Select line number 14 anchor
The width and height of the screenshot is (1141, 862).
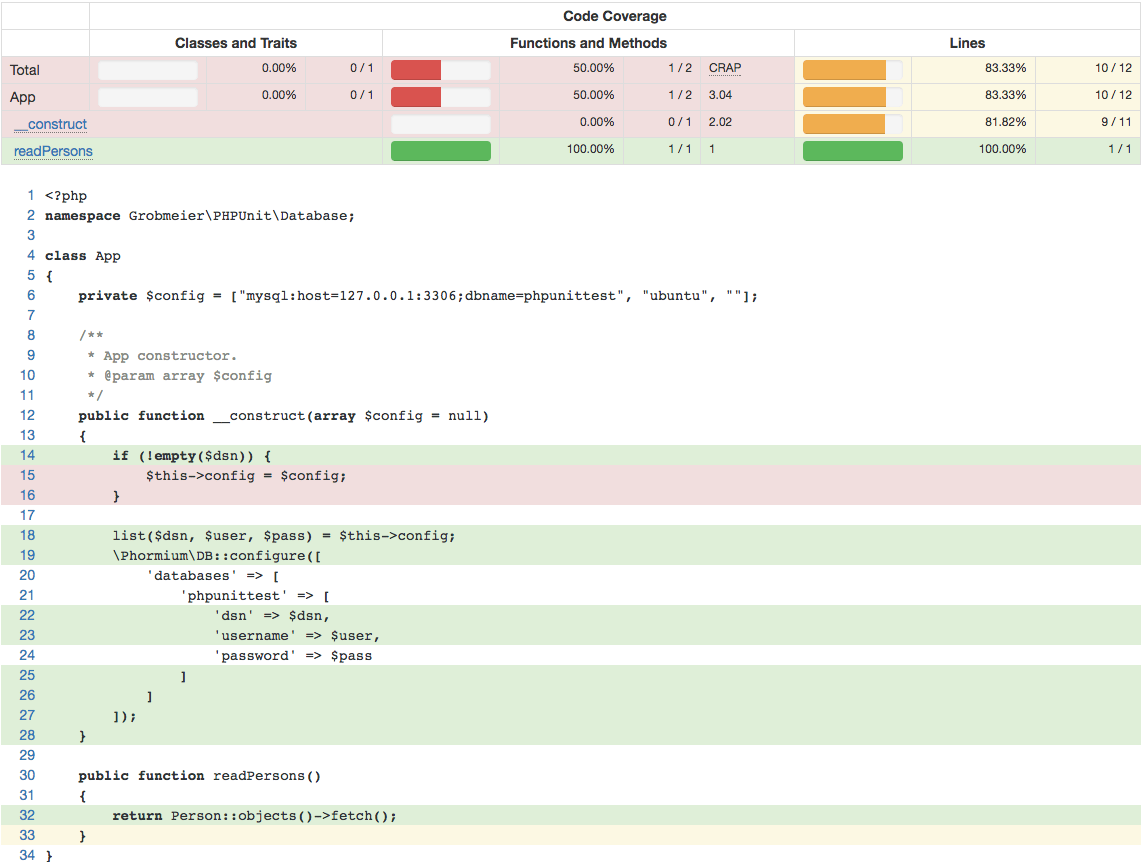(x=27, y=455)
